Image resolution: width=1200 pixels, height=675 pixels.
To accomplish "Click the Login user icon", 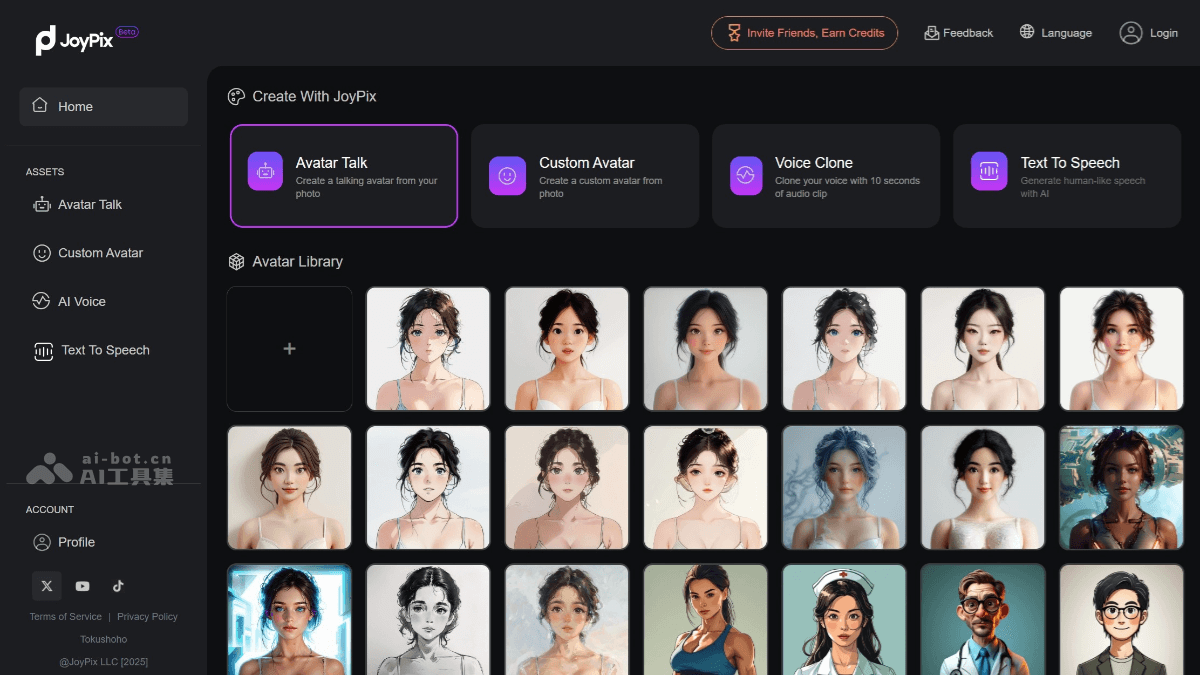I will 1131,33.
